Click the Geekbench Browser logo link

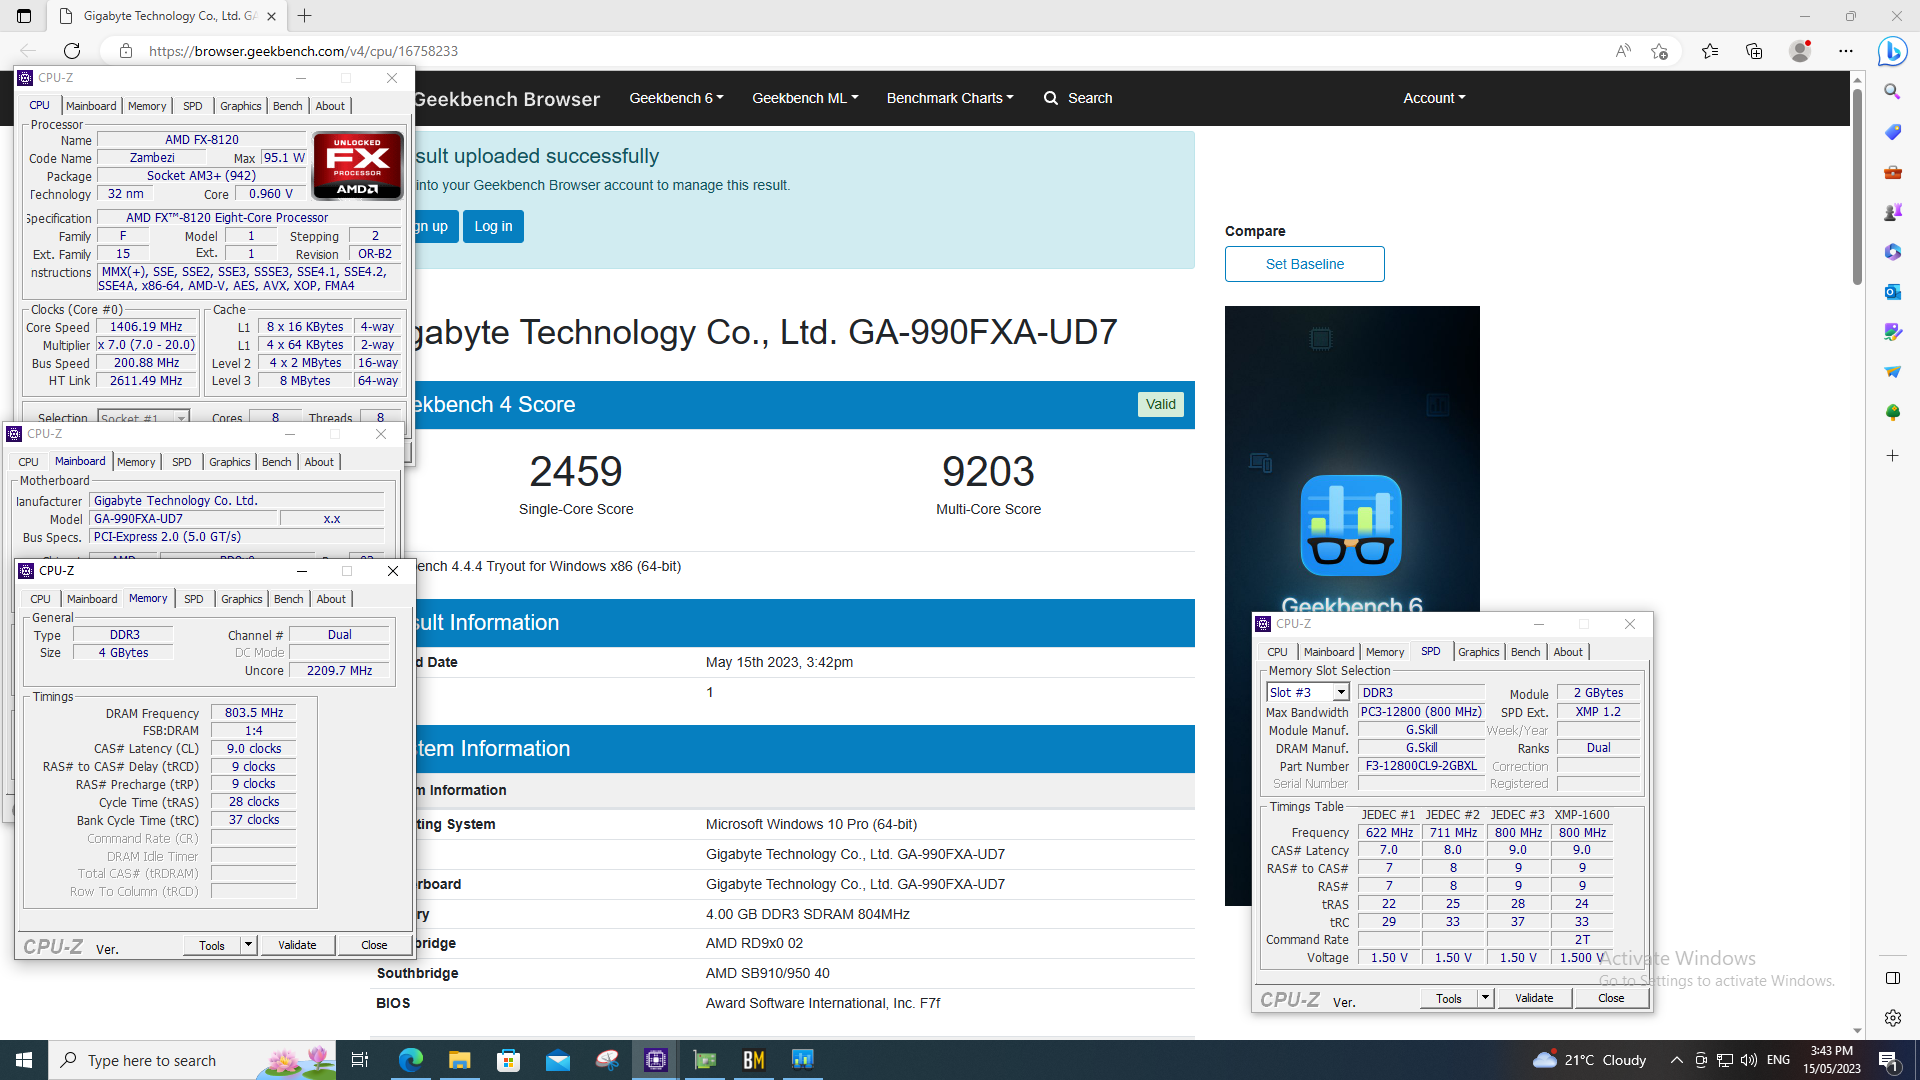[x=506, y=99]
